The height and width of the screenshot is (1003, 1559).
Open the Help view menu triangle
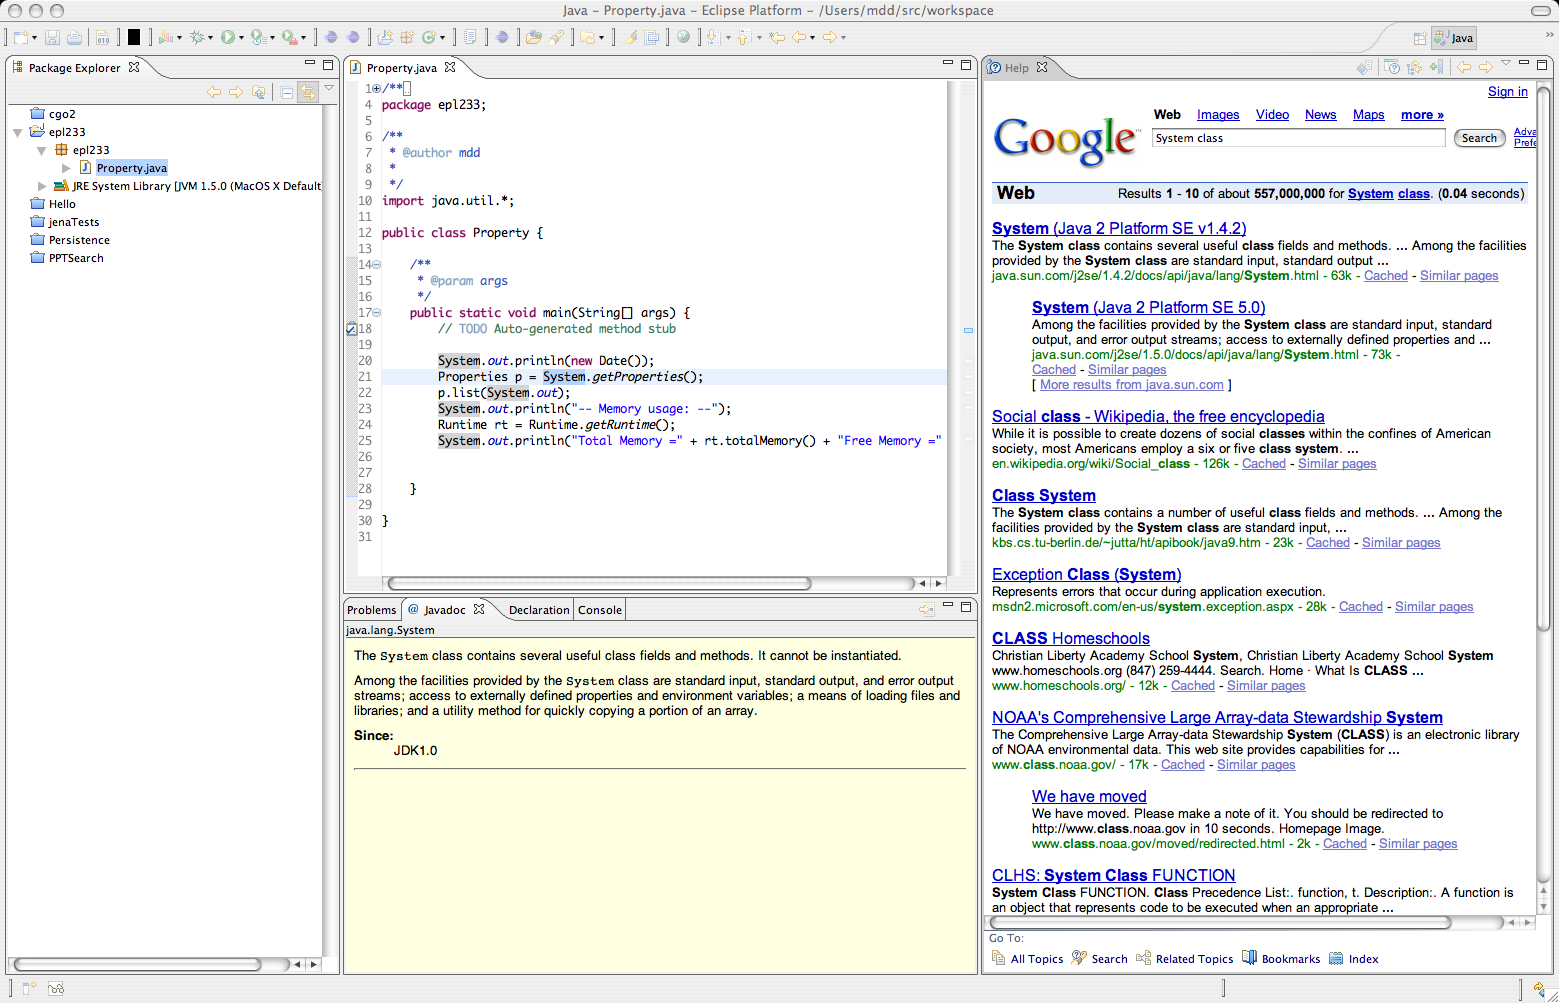(x=1506, y=62)
